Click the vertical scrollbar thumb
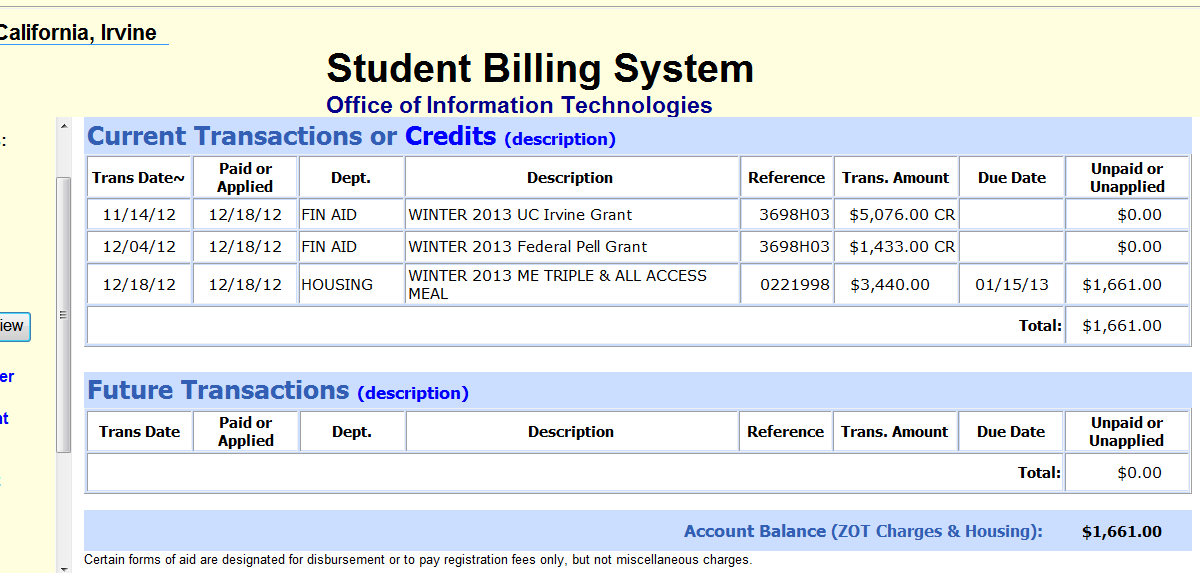1200x573 pixels. pyautogui.click(x=64, y=314)
